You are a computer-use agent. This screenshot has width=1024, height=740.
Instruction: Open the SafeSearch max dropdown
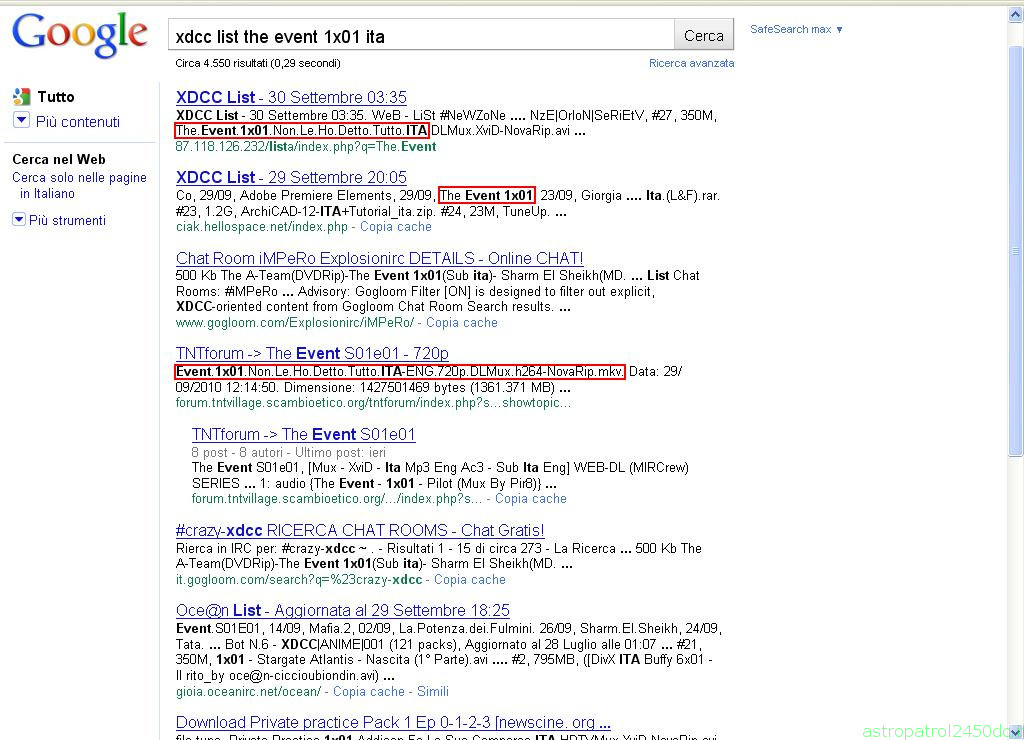(796, 29)
